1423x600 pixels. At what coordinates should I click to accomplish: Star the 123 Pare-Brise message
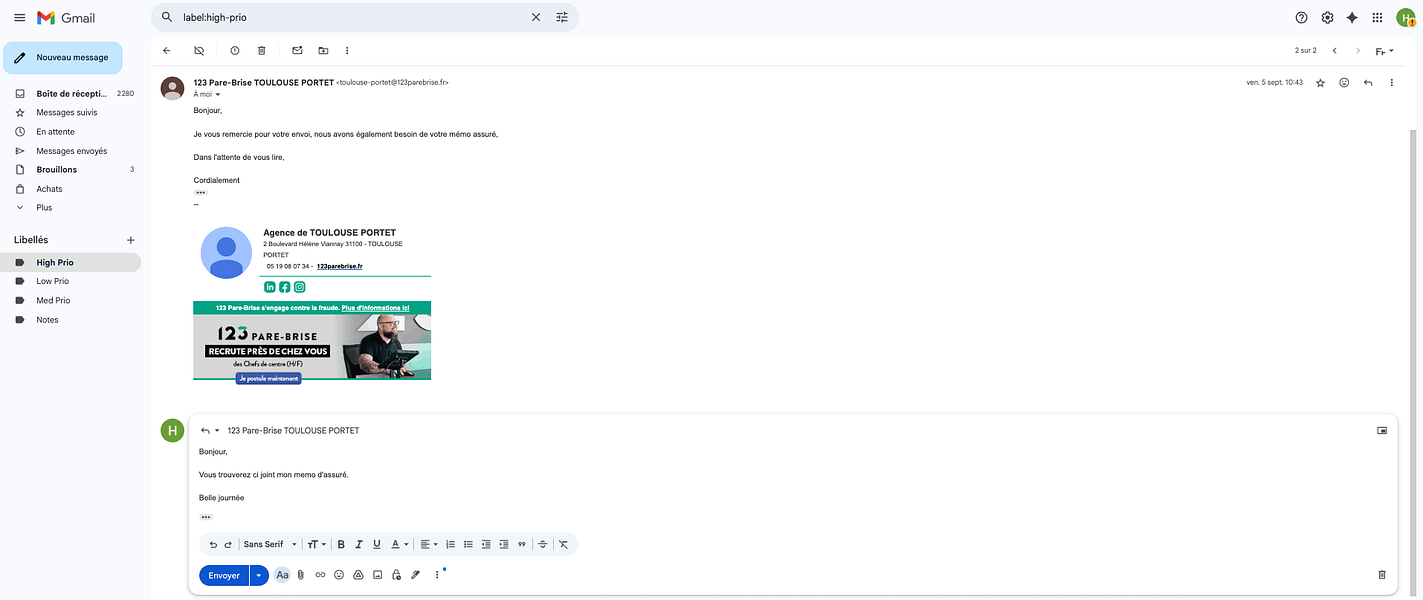1320,82
